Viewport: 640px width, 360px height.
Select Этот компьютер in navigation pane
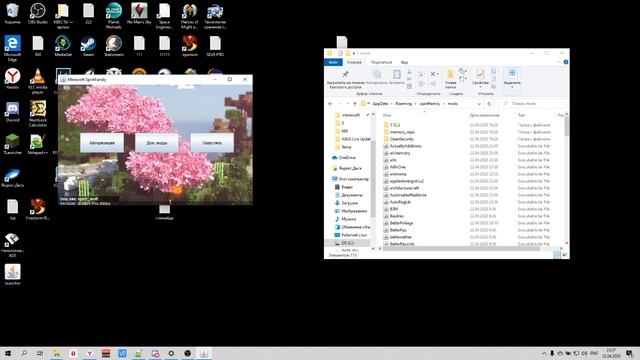[x=350, y=179]
